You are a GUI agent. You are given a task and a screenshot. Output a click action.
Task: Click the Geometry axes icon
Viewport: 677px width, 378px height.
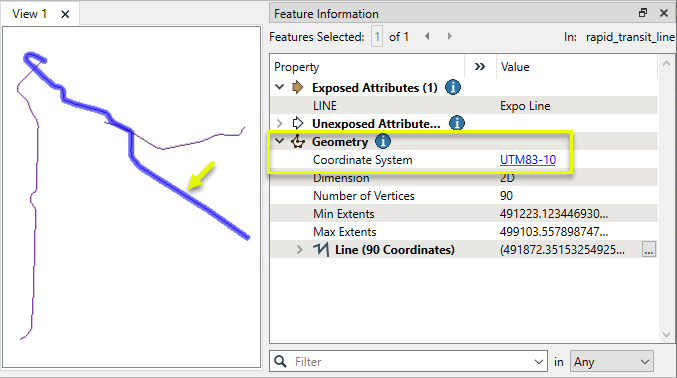297,141
